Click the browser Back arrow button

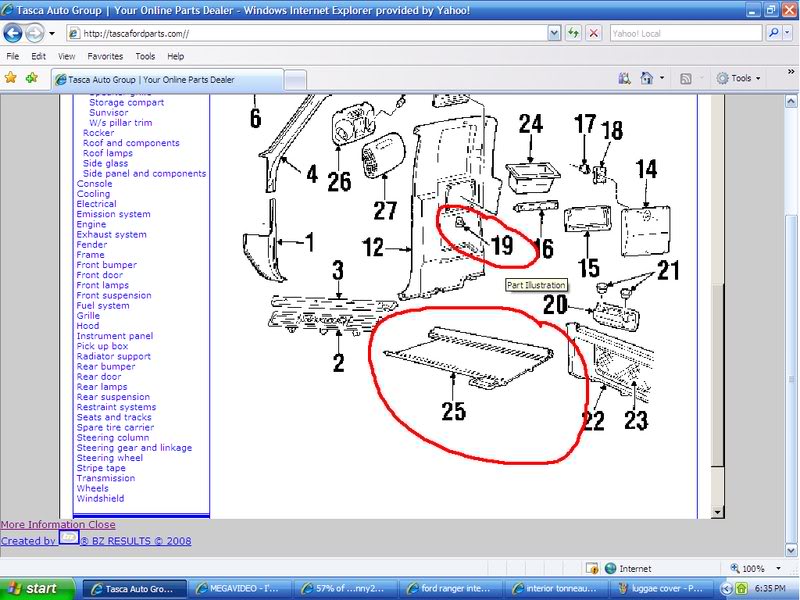(x=13, y=34)
